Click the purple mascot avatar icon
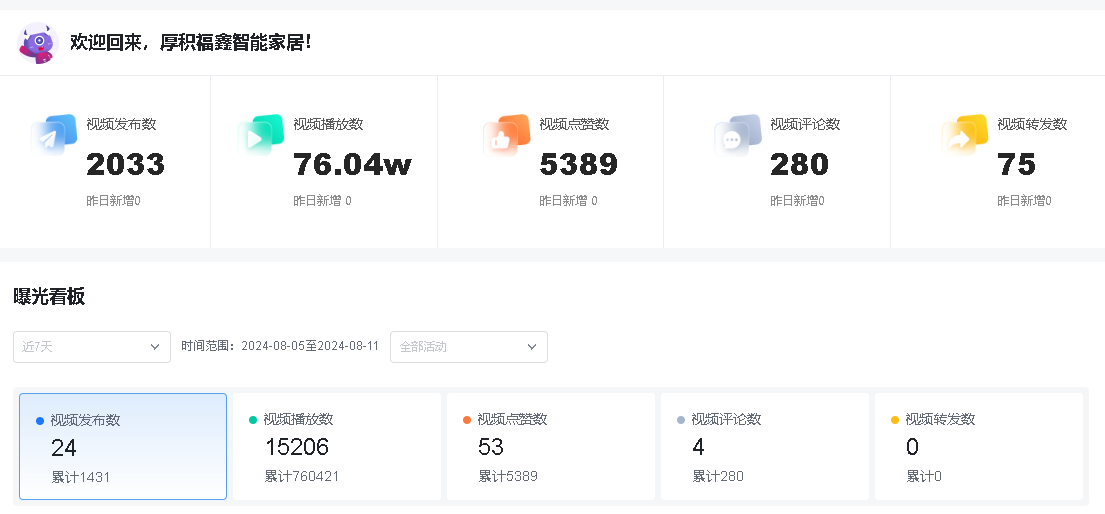The width and height of the screenshot is (1105, 514). [38, 43]
